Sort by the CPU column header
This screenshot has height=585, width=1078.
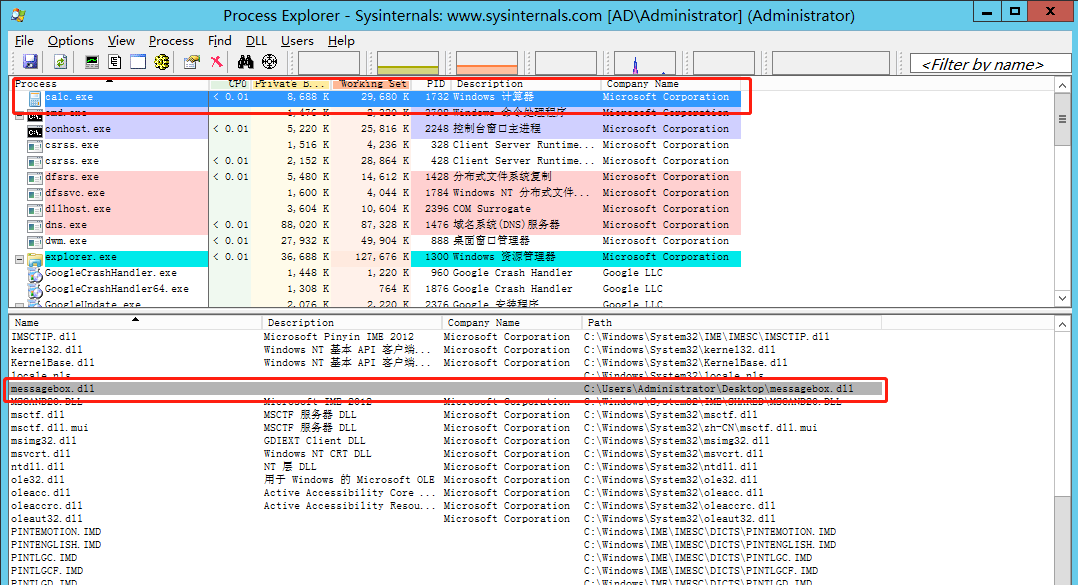(x=230, y=83)
